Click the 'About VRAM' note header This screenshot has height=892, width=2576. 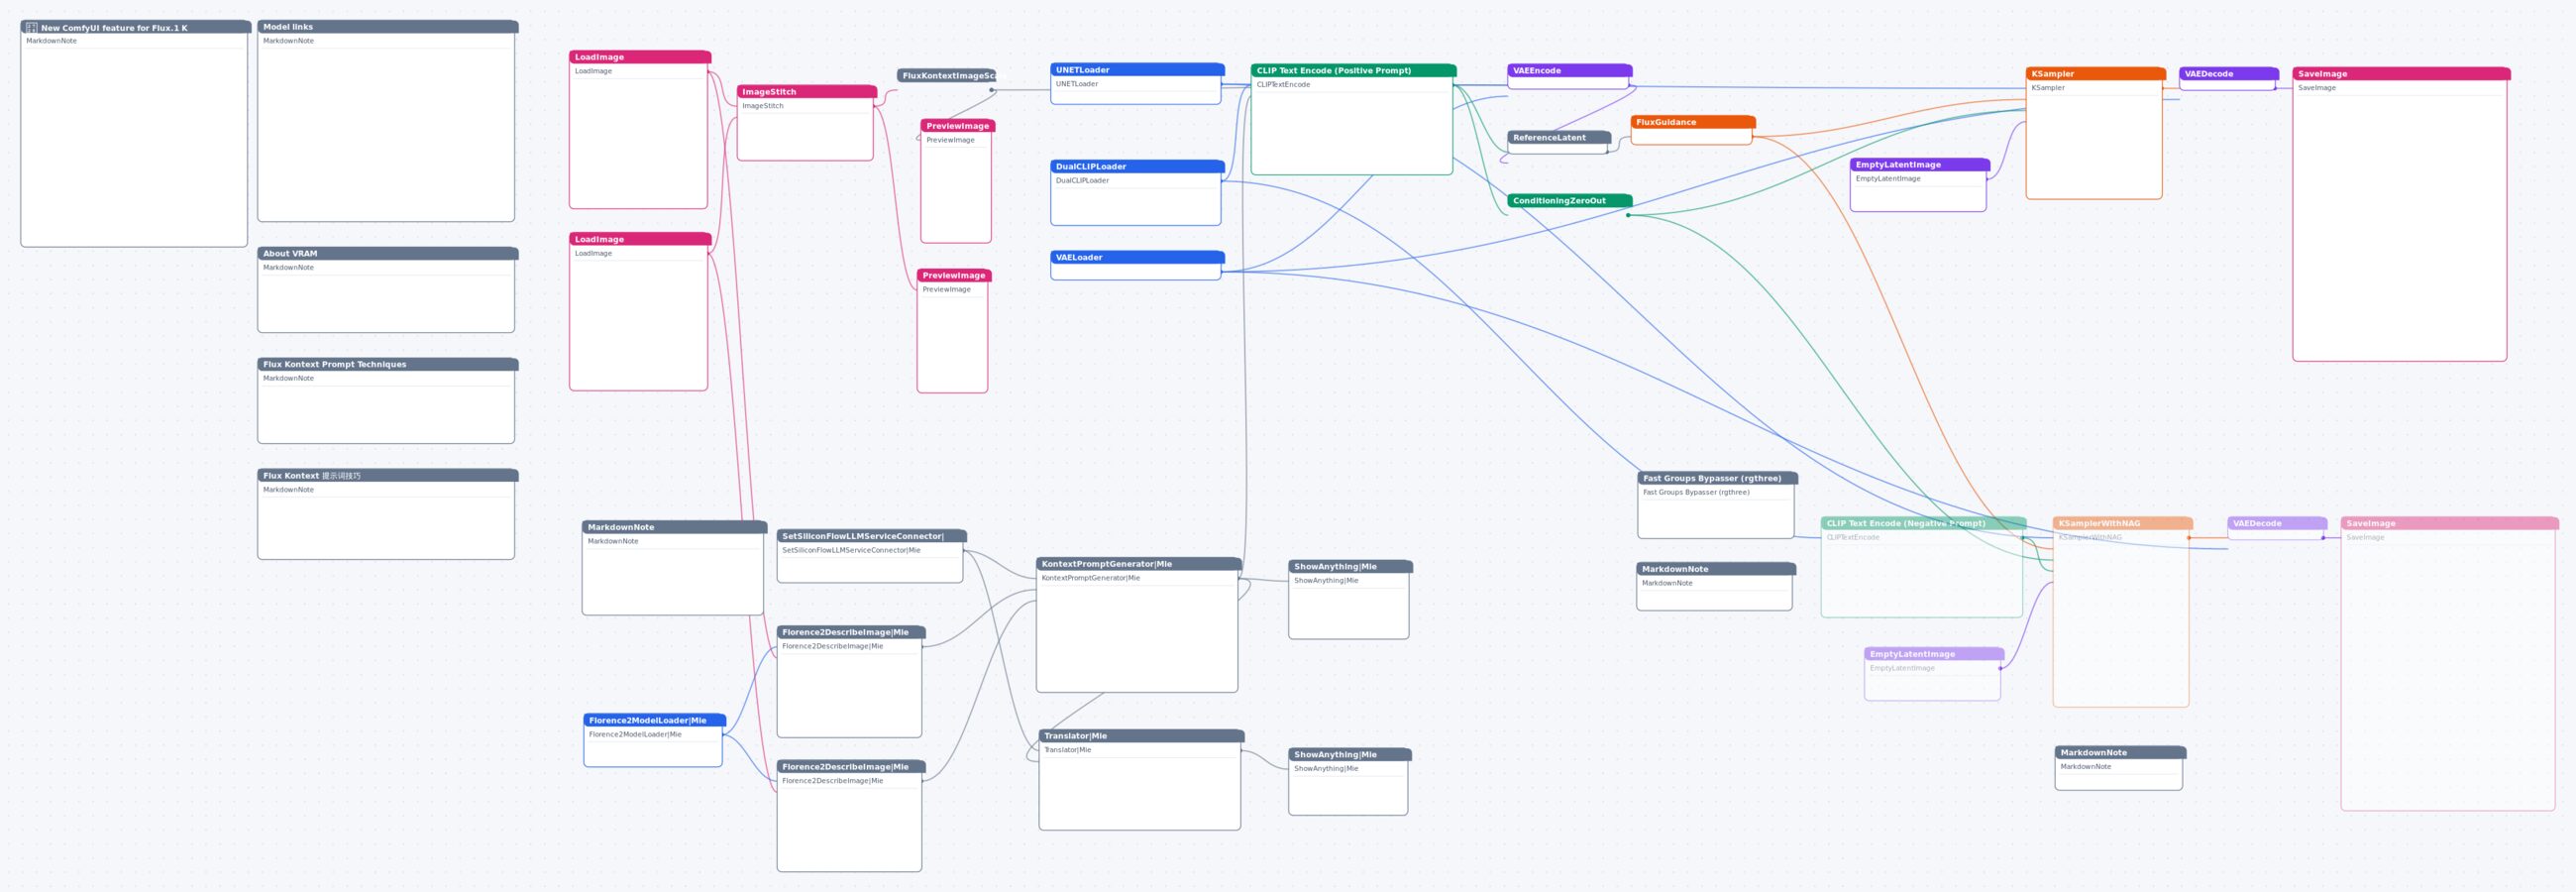tap(388, 253)
